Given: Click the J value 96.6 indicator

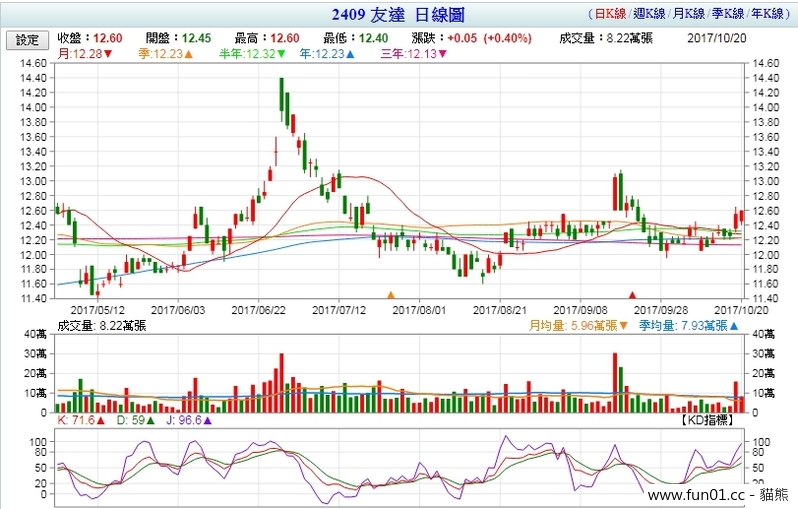Looking at the screenshot, I should point(186,421).
